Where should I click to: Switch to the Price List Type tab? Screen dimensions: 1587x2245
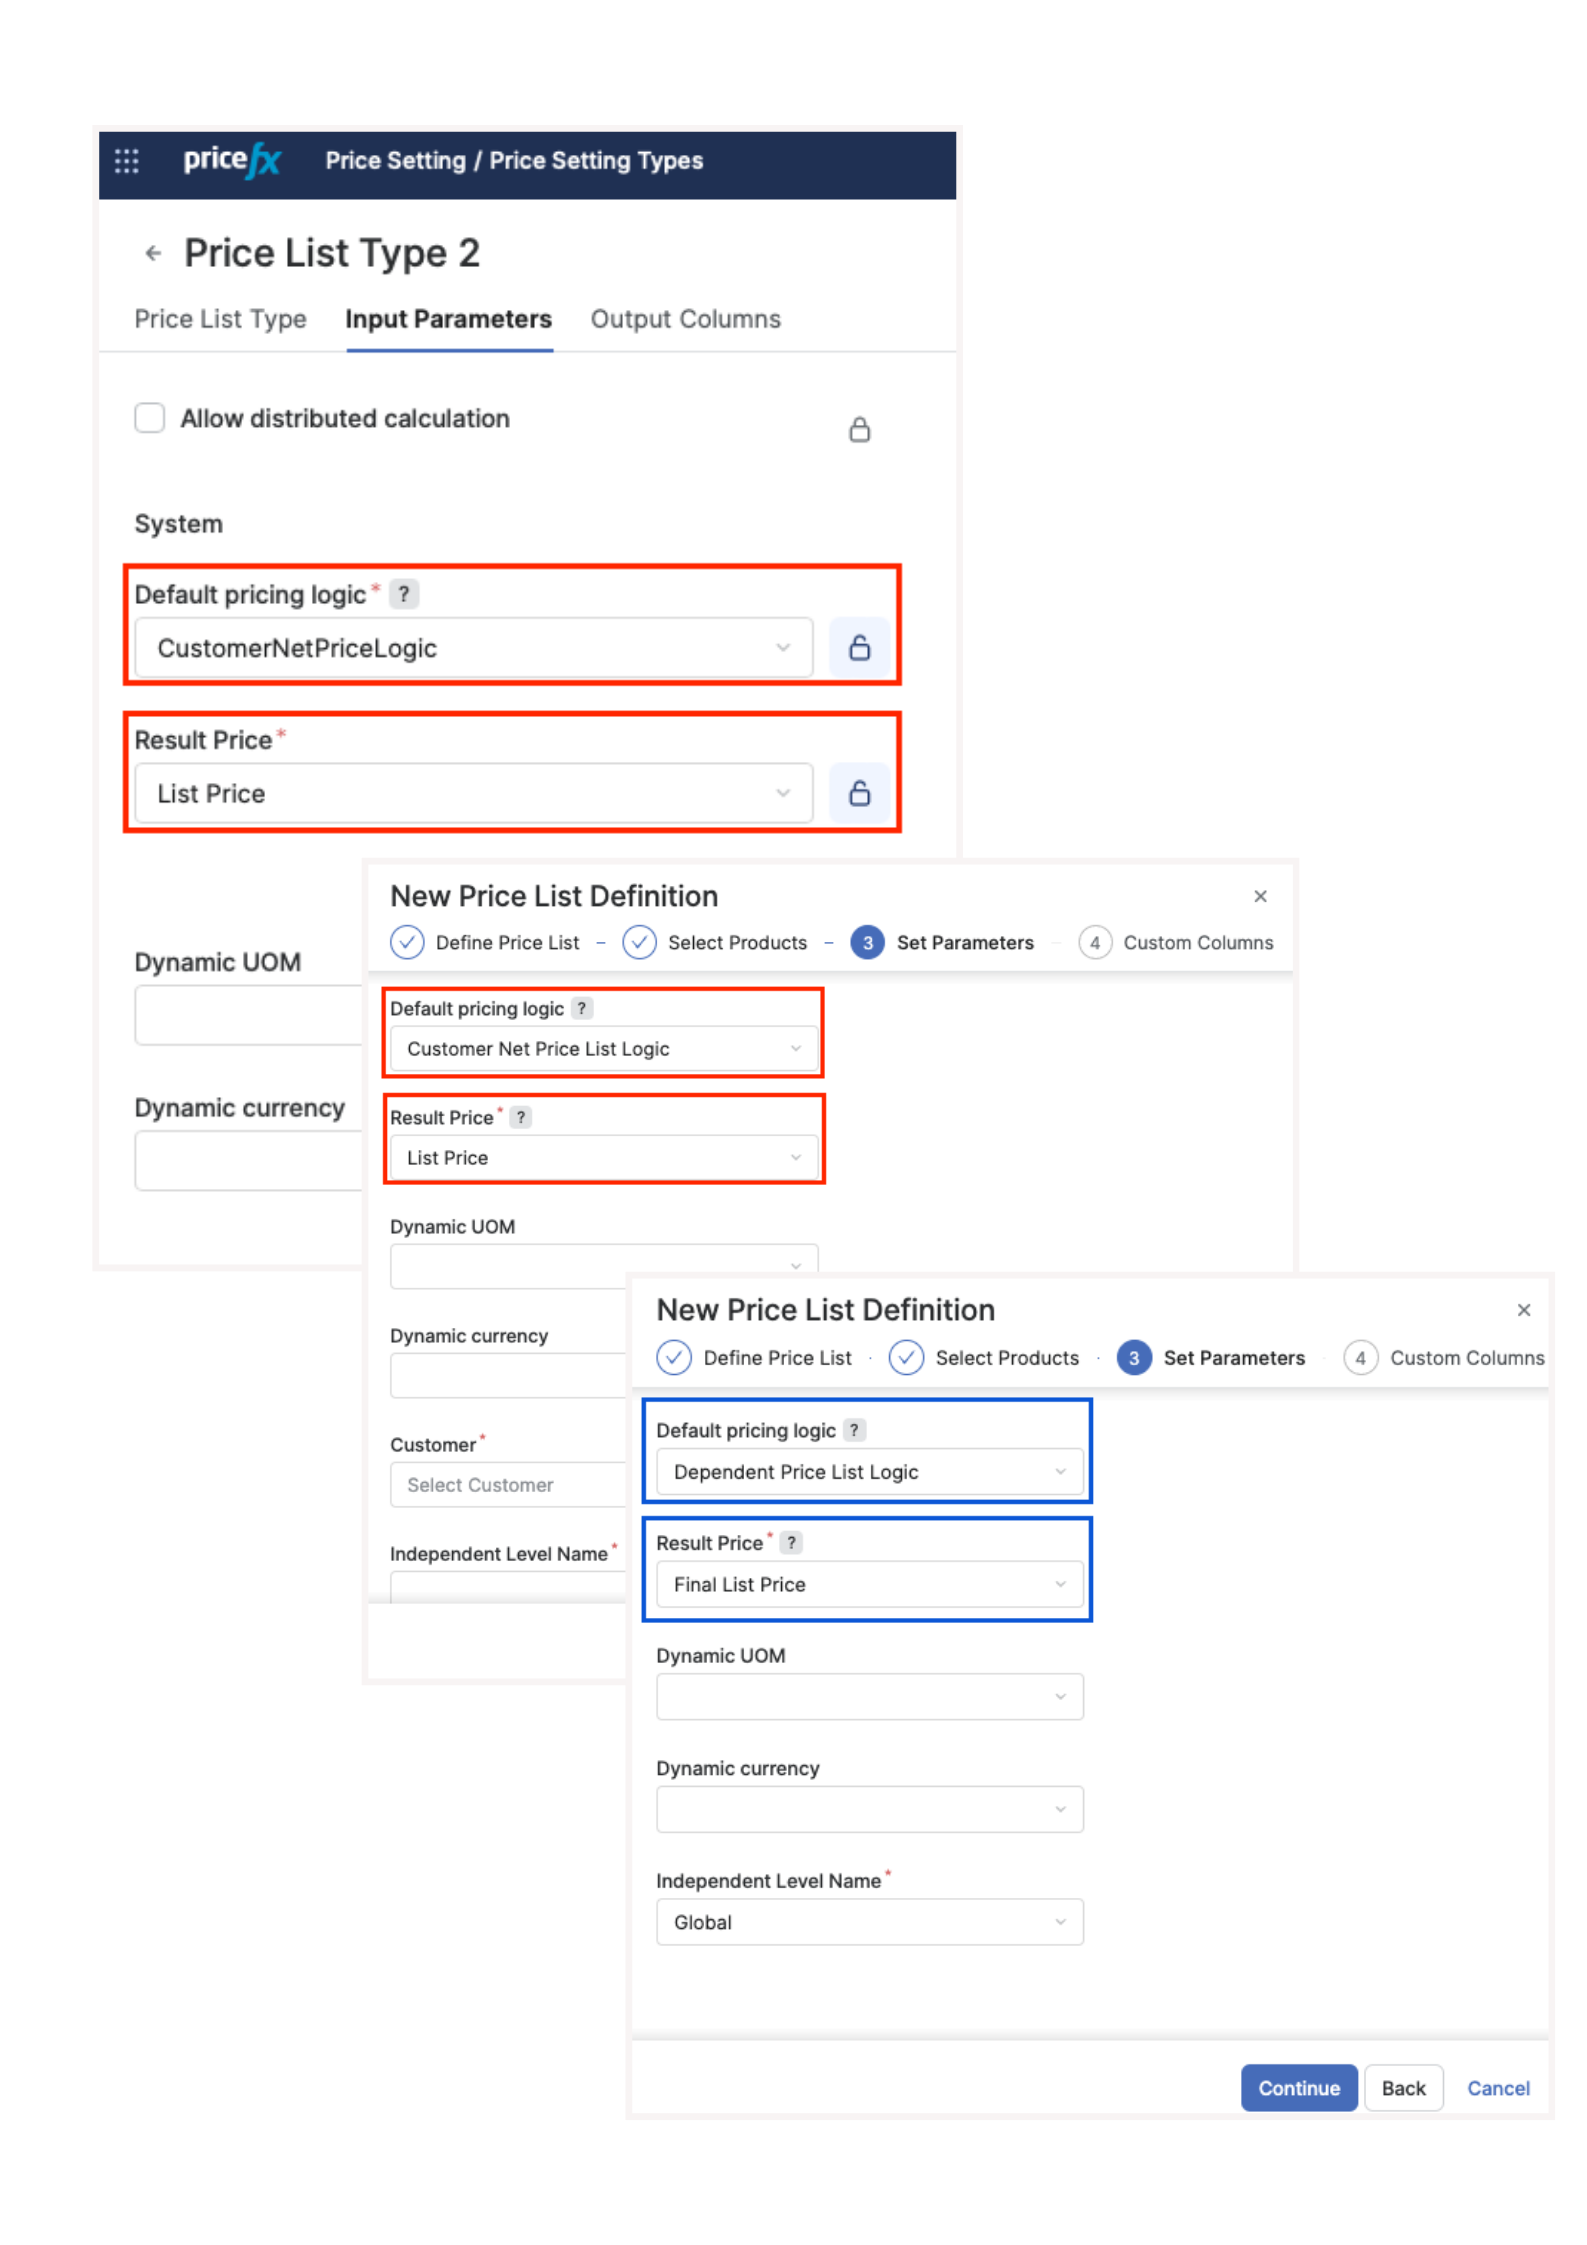point(220,320)
